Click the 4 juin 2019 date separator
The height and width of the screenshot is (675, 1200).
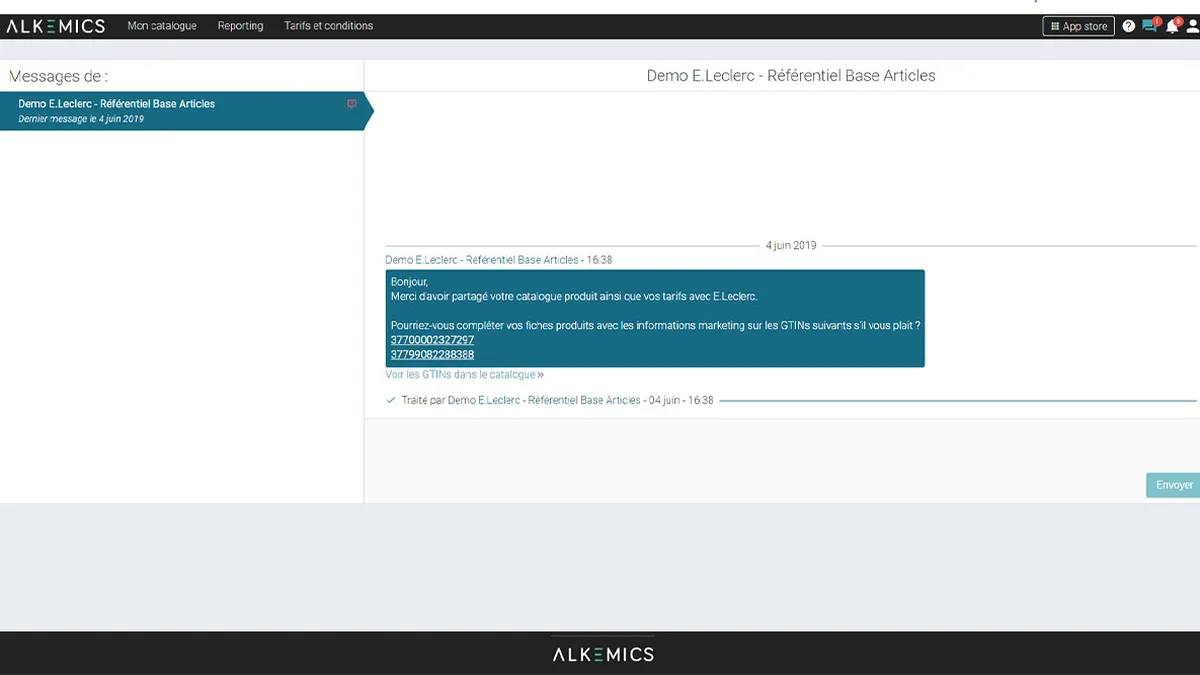(x=791, y=245)
